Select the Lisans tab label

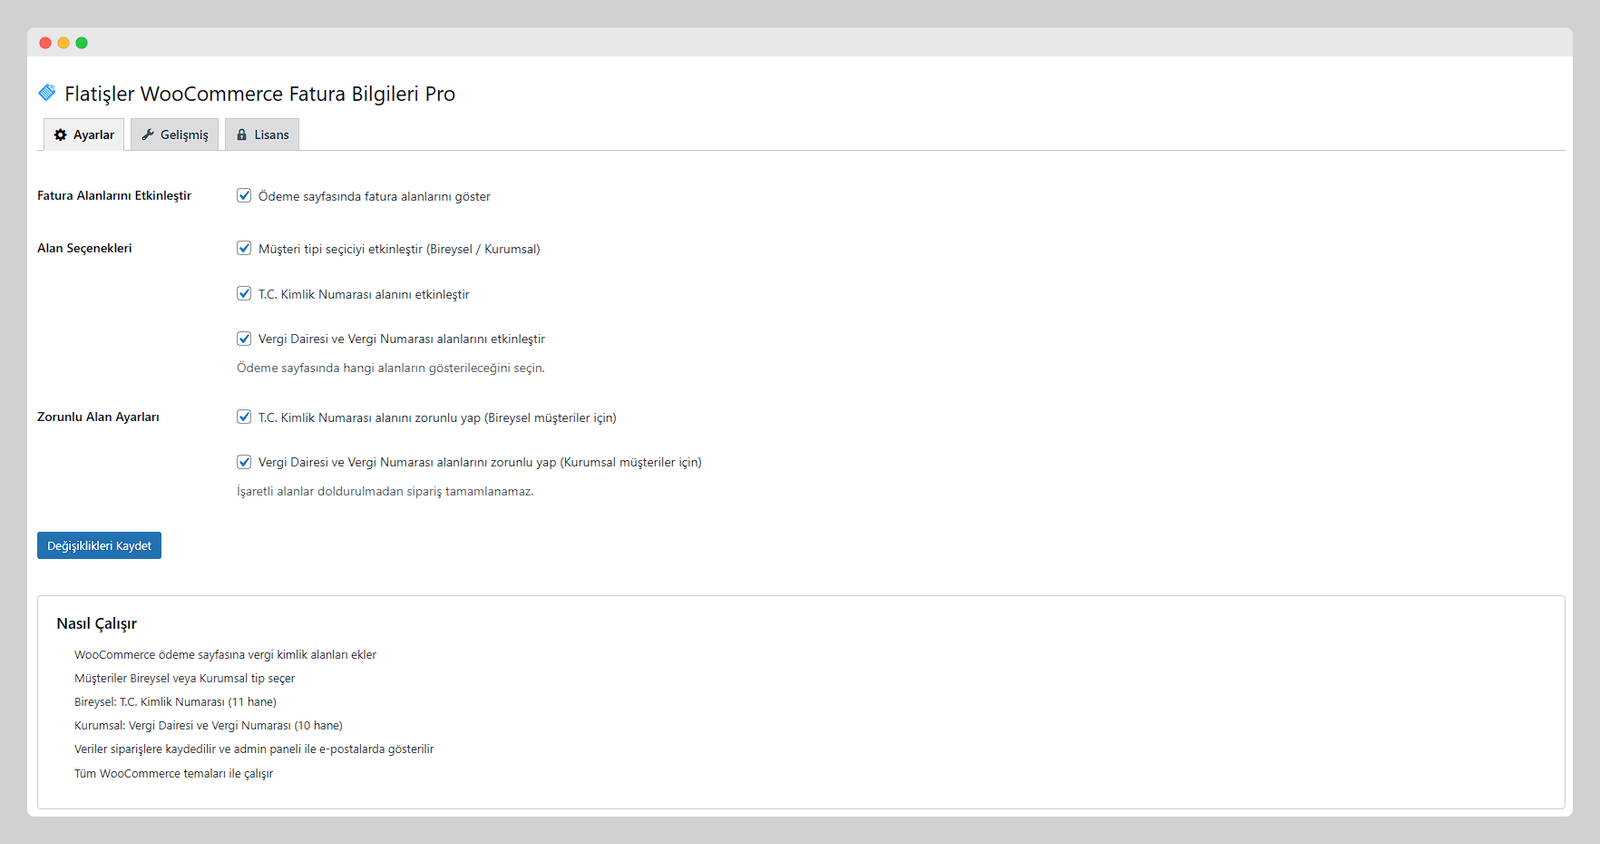[271, 135]
